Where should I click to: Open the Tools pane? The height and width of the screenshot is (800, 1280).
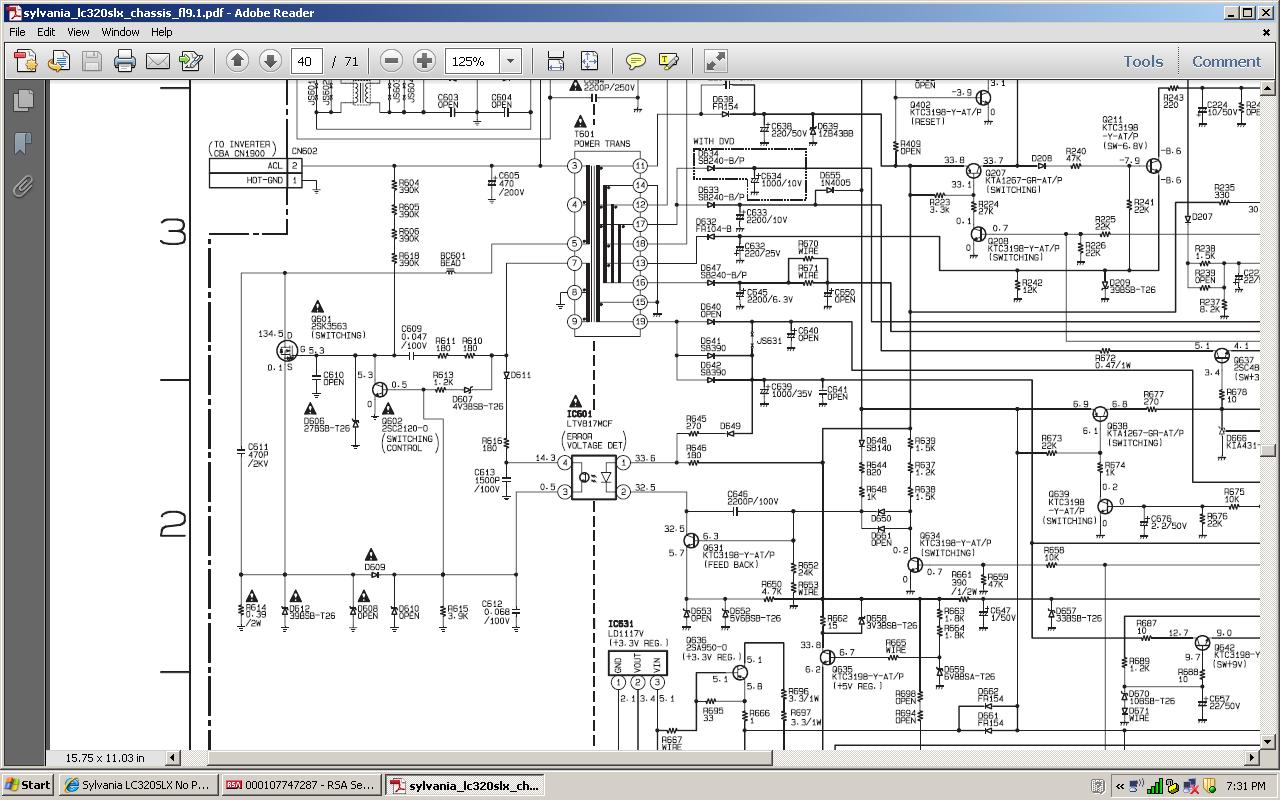[x=1143, y=61]
